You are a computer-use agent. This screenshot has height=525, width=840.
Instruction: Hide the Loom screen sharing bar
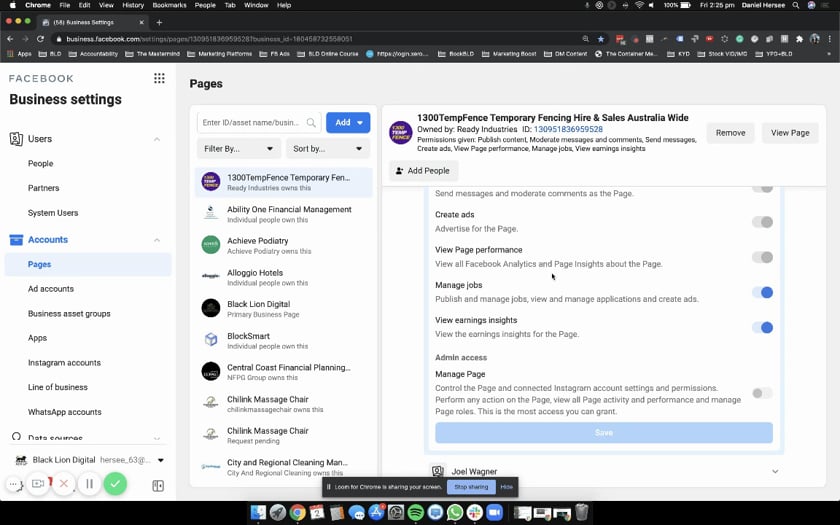pyautogui.click(x=506, y=487)
